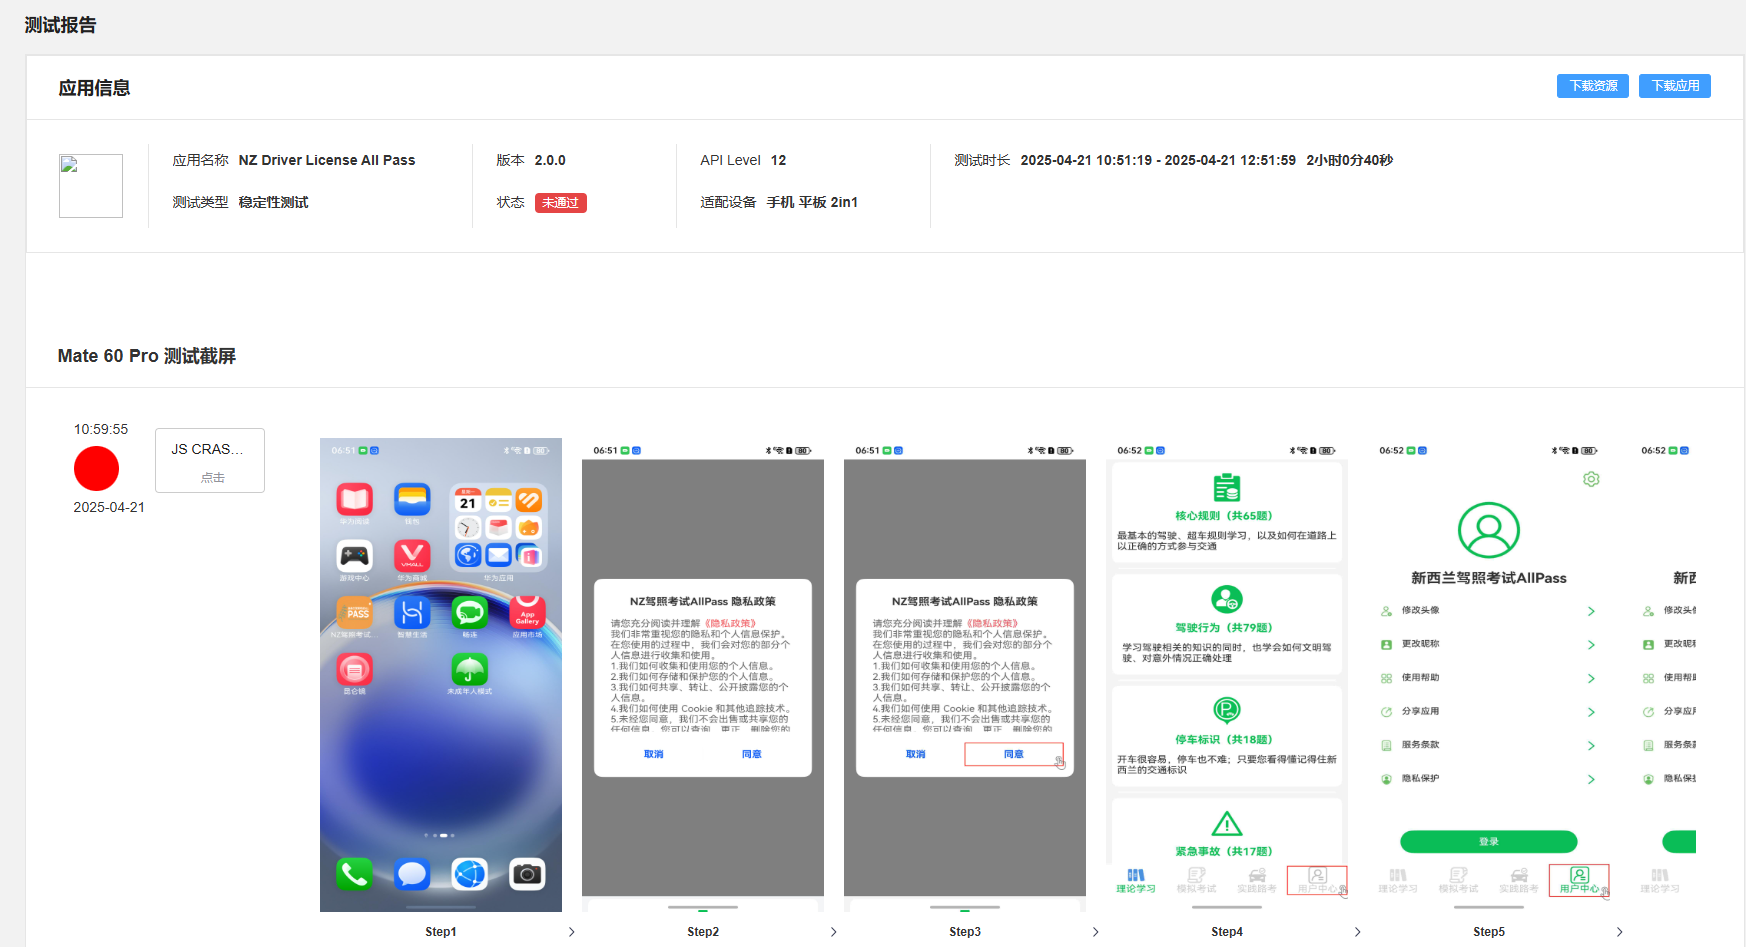Tap the Phone dock icon in Step1

[x=354, y=874]
